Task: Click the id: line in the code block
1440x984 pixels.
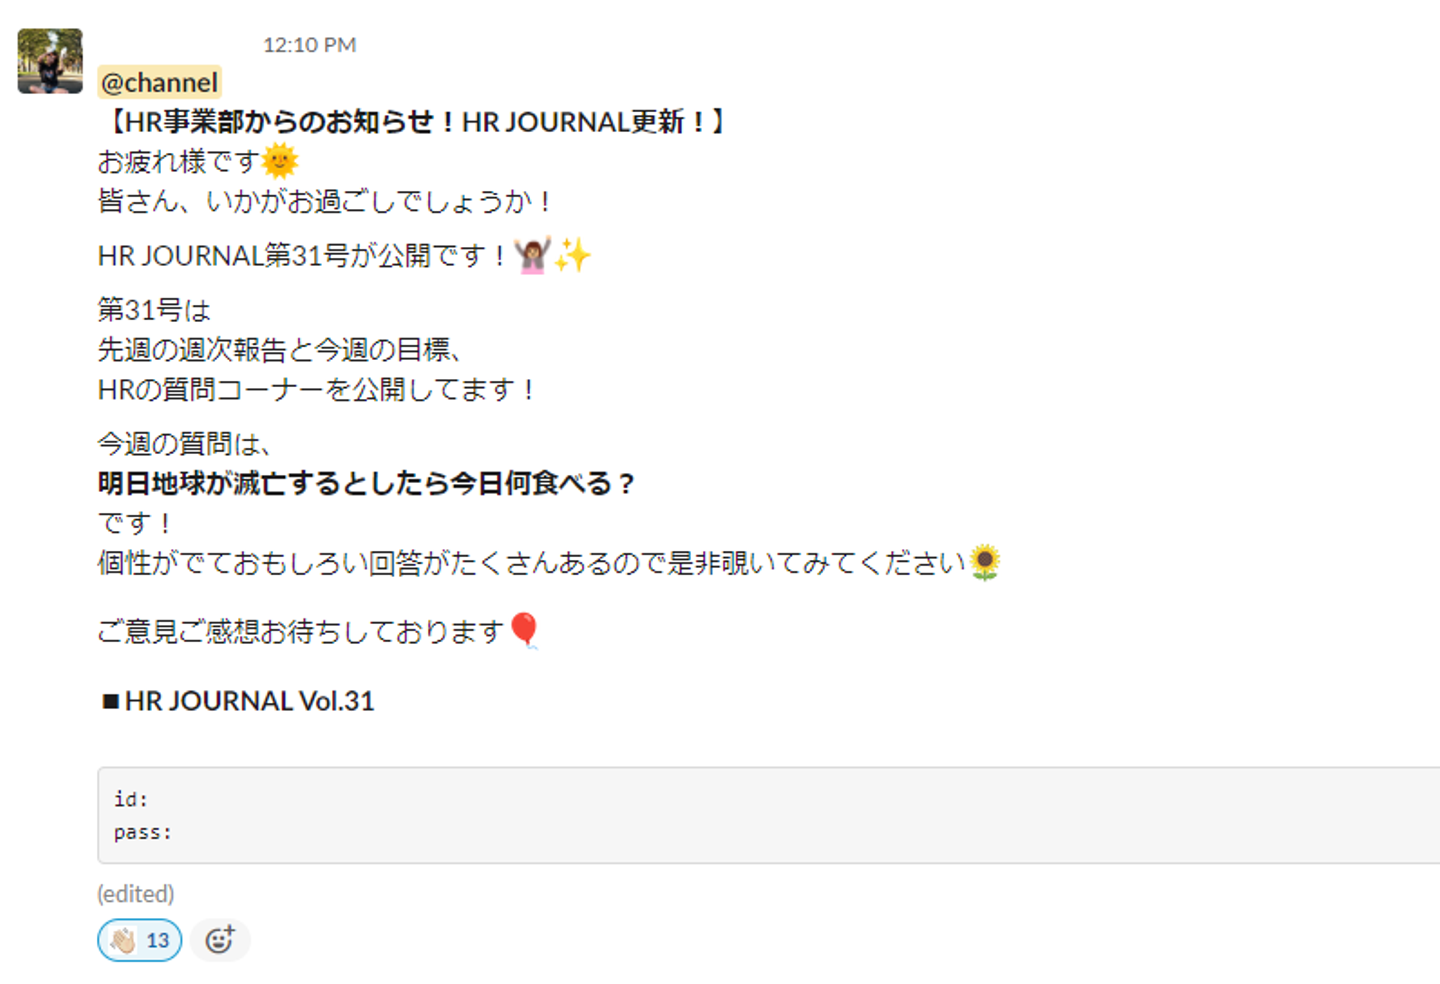Action: tap(131, 799)
